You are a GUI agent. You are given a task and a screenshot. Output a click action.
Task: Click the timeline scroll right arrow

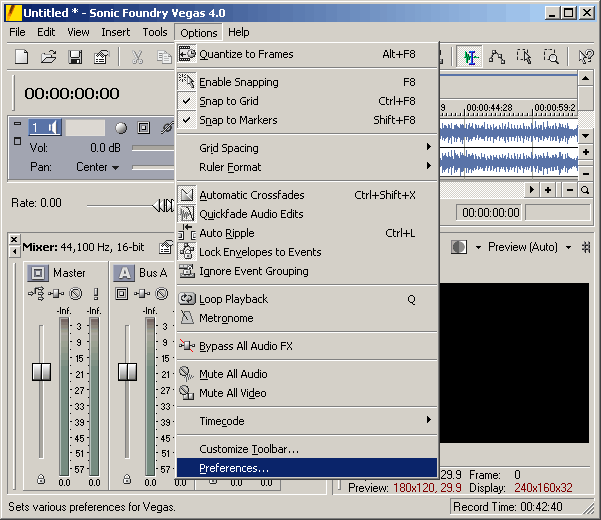[x=532, y=190]
